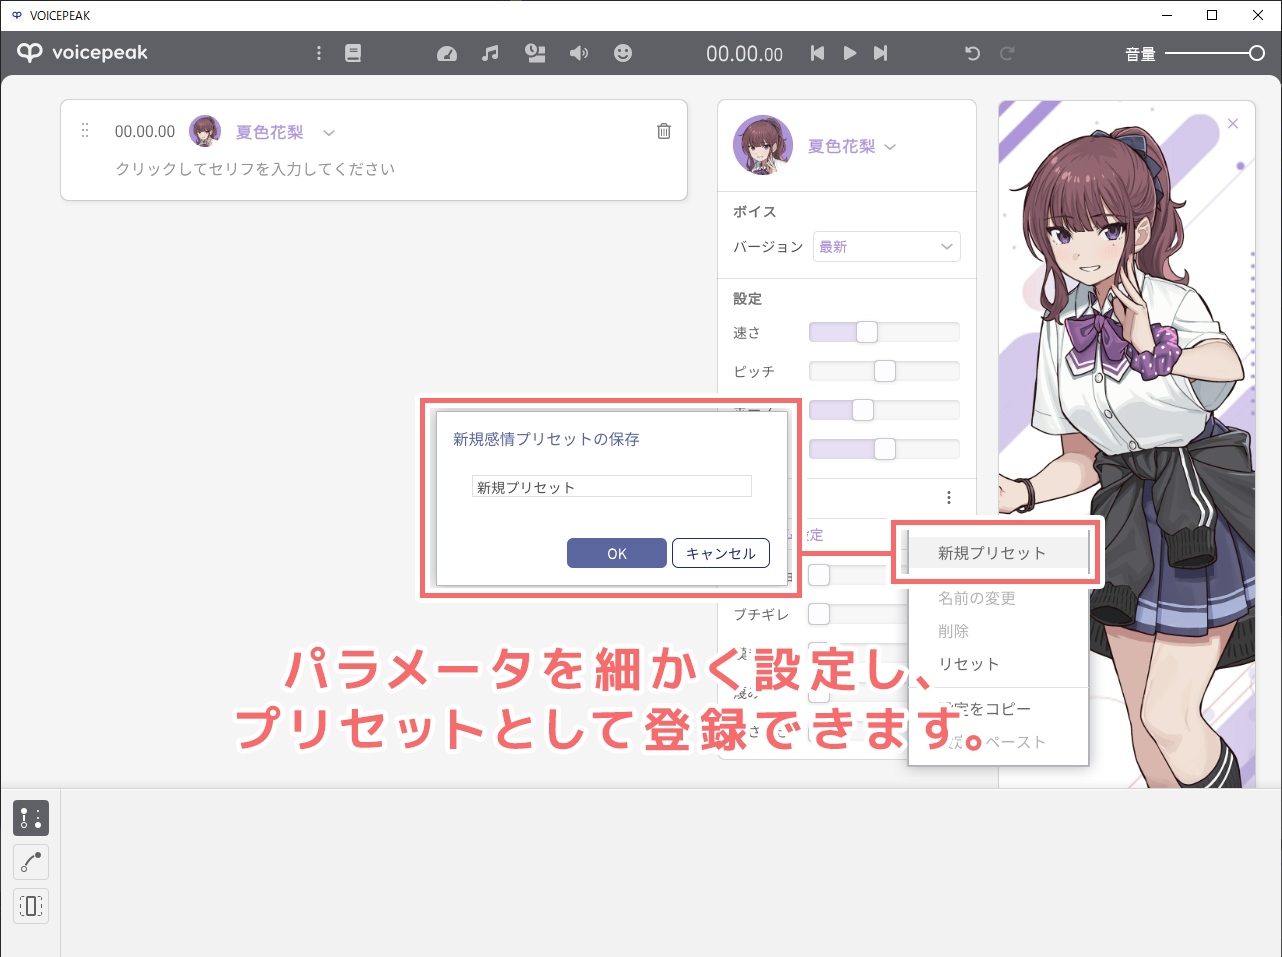Click the drag handle of the line block
This screenshot has width=1282, height=957.
pyautogui.click(x=85, y=130)
